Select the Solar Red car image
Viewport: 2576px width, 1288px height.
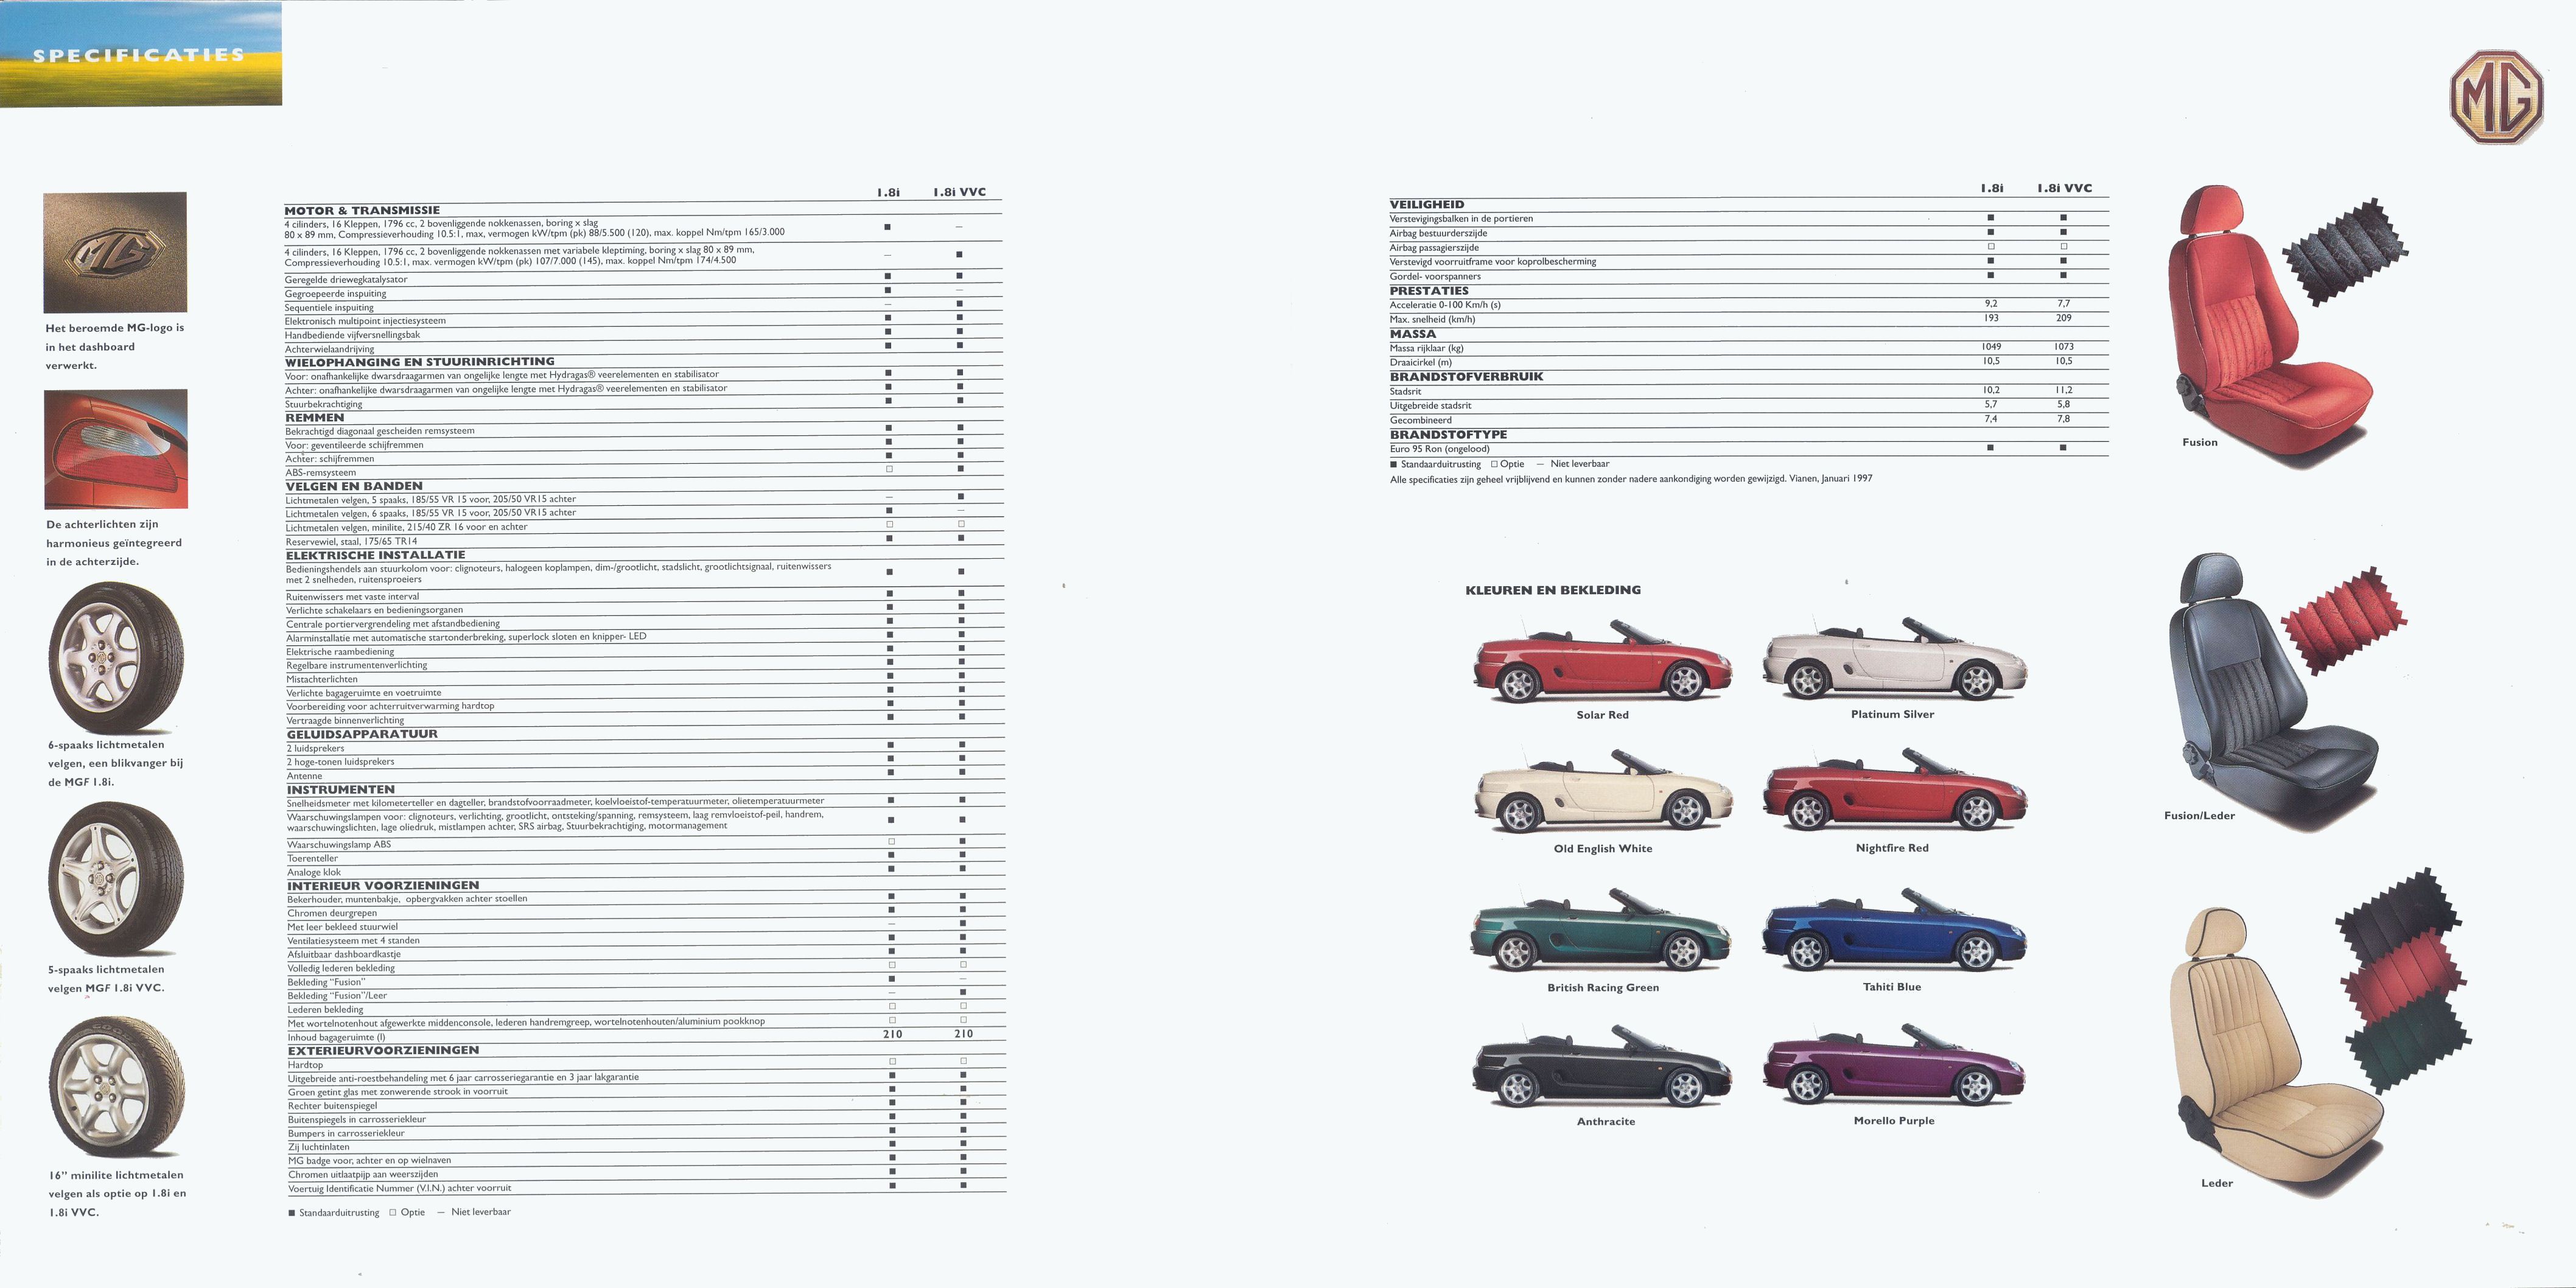[x=1602, y=660]
